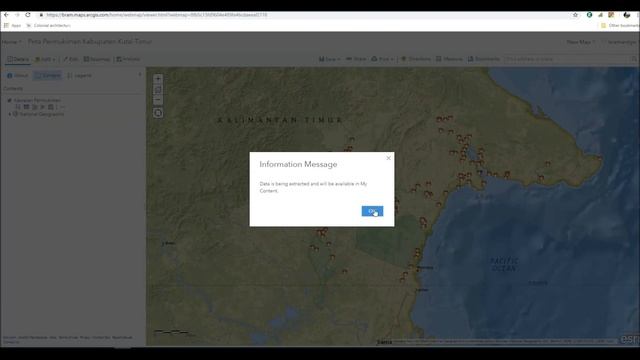The width and height of the screenshot is (640, 360).
Task: Filter the Kawasan Permukiman layer
Action: pyautogui.click(x=42, y=107)
